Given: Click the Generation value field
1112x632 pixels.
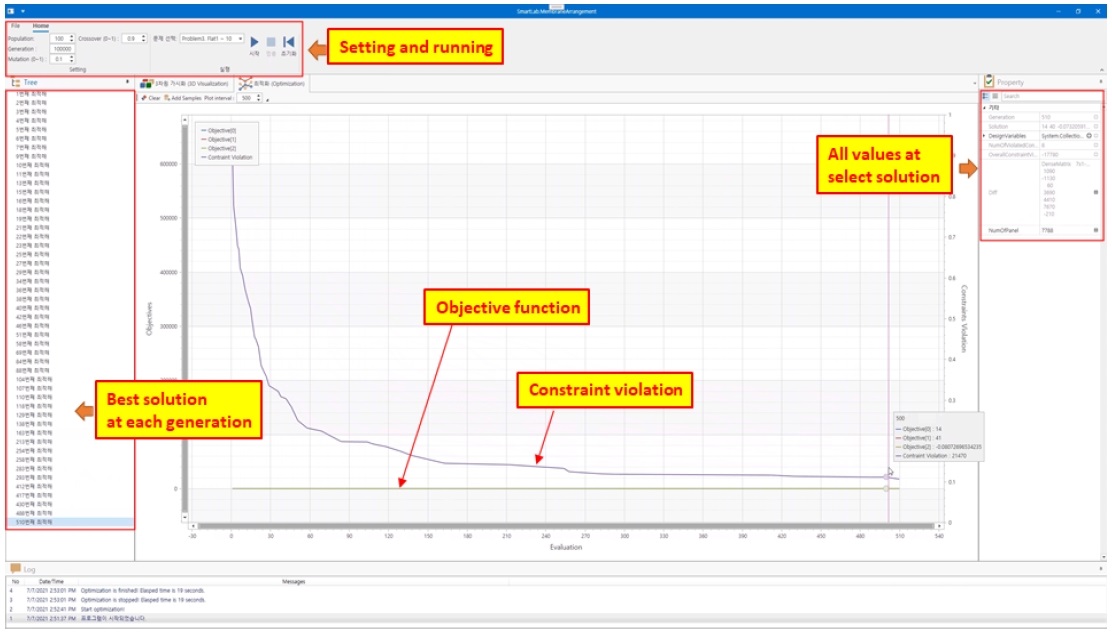Looking at the screenshot, I should [62, 49].
